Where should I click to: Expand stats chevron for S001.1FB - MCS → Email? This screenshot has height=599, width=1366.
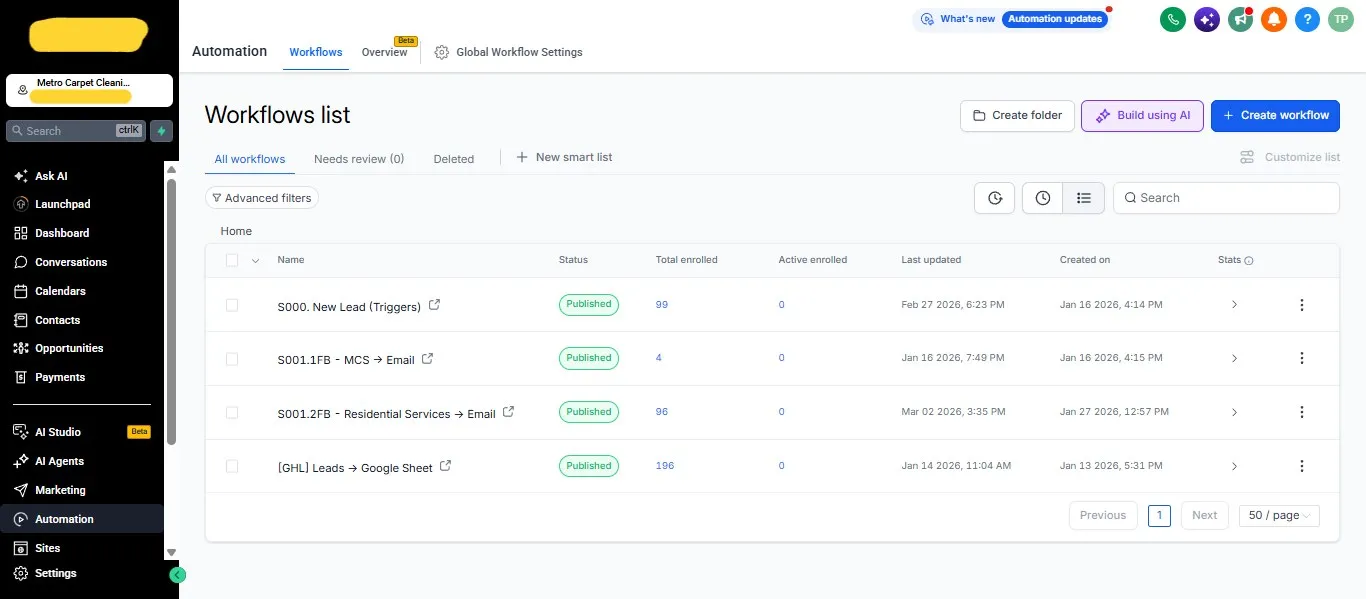pos(1234,358)
